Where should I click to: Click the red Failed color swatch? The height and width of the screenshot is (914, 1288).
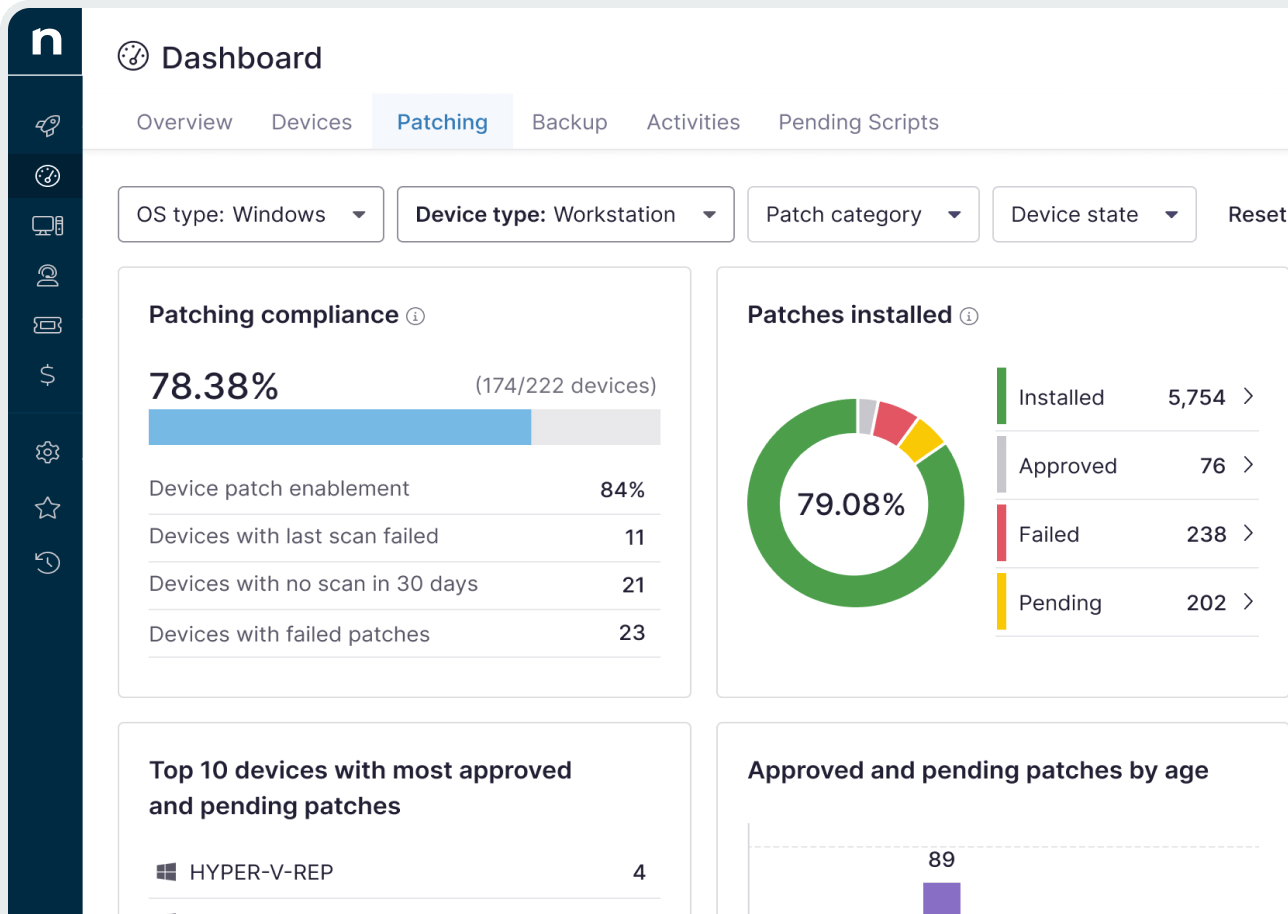(x=1001, y=533)
